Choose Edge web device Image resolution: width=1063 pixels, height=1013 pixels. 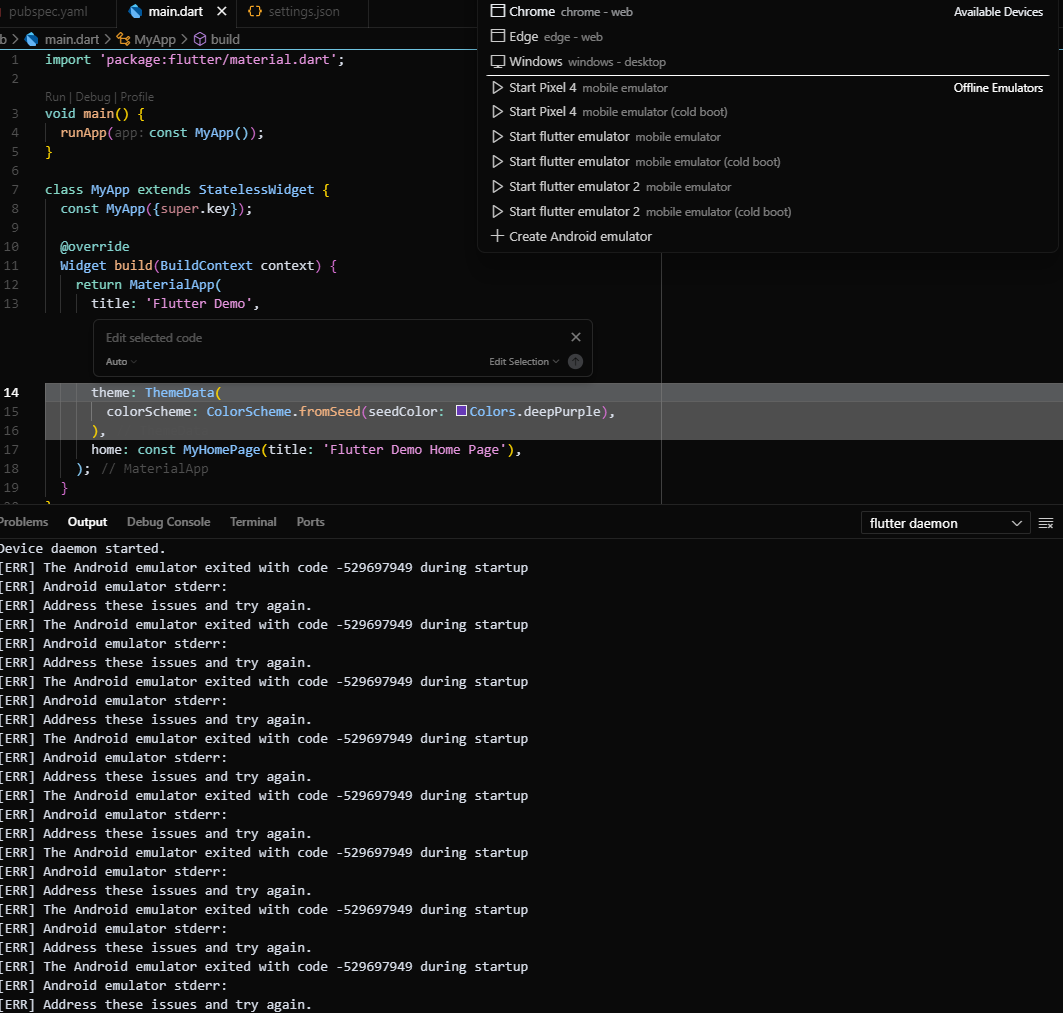pos(766,37)
